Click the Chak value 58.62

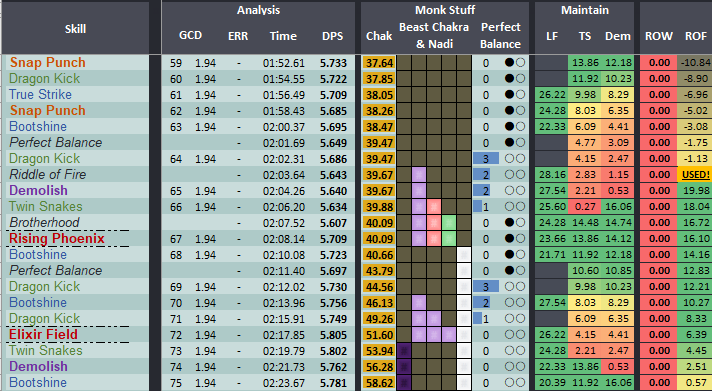pyautogui.click(x=379, y=383)
